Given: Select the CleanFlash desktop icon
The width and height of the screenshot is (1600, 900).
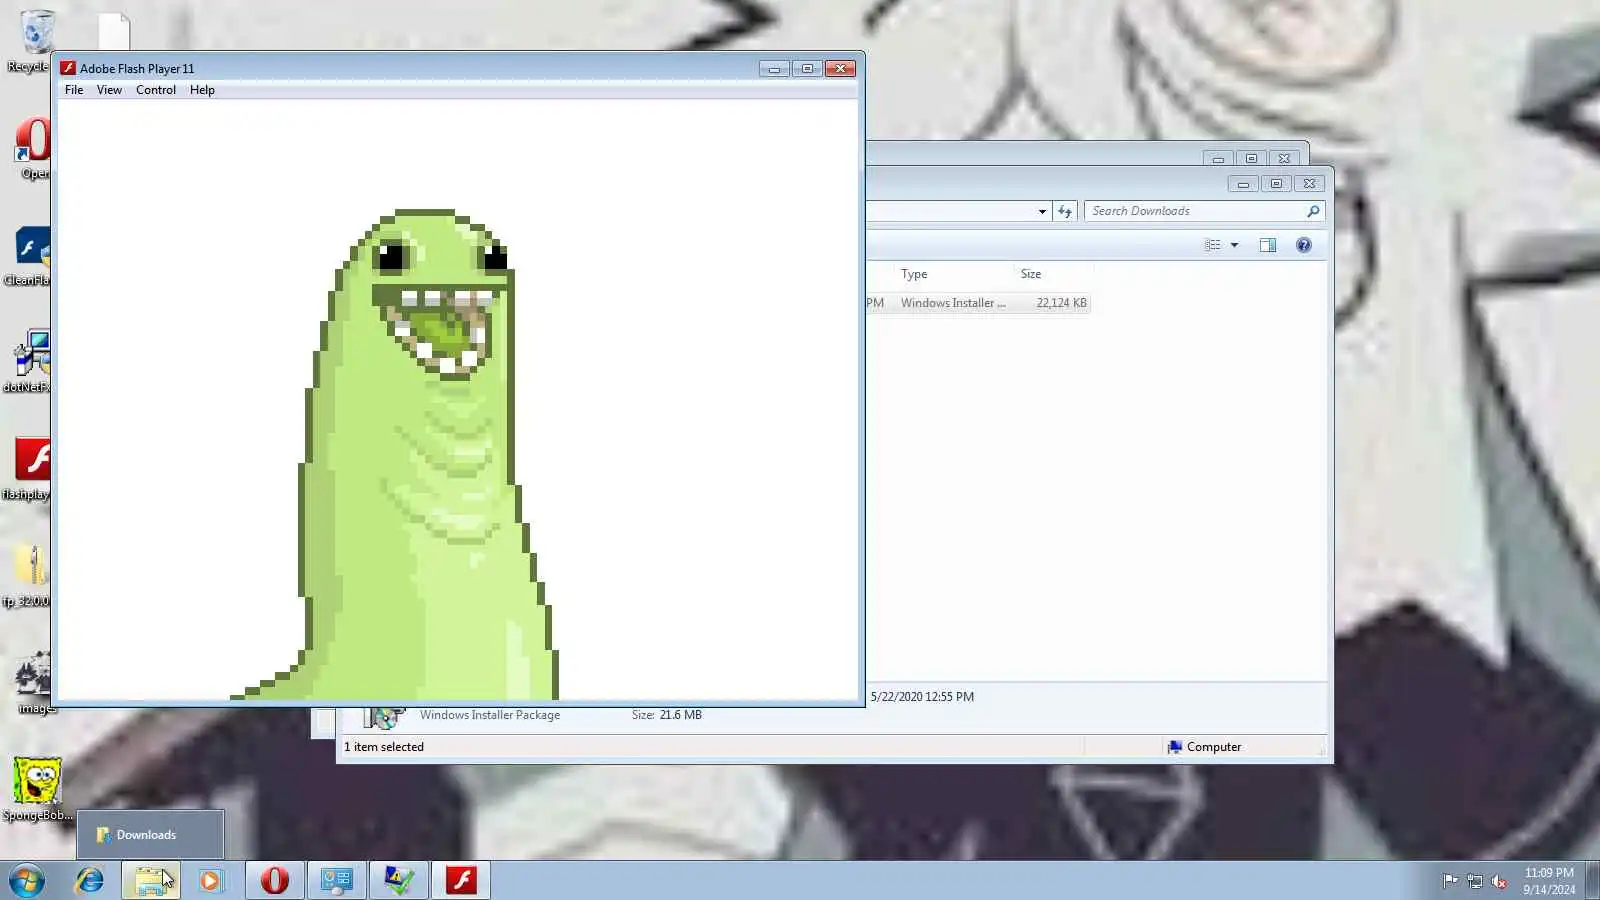Looking at the screenshot, I should pyautogui.click(x=28, y=256).
